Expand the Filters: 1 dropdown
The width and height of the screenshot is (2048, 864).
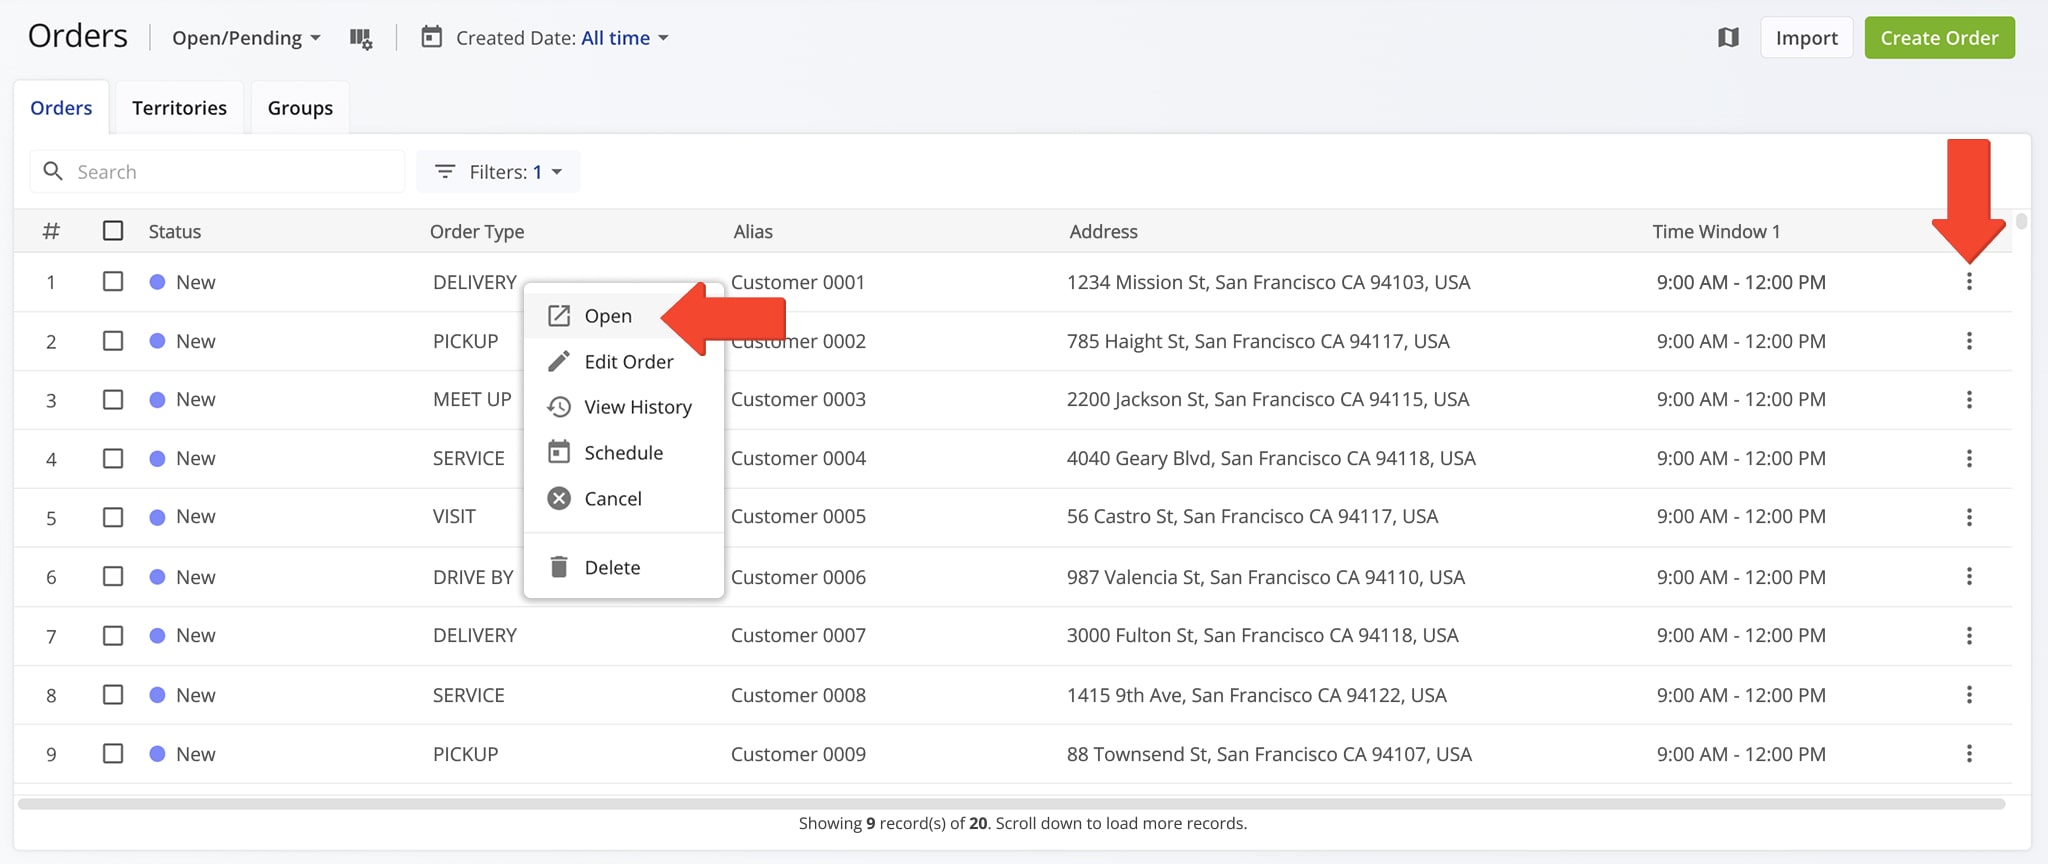(498, 172)
